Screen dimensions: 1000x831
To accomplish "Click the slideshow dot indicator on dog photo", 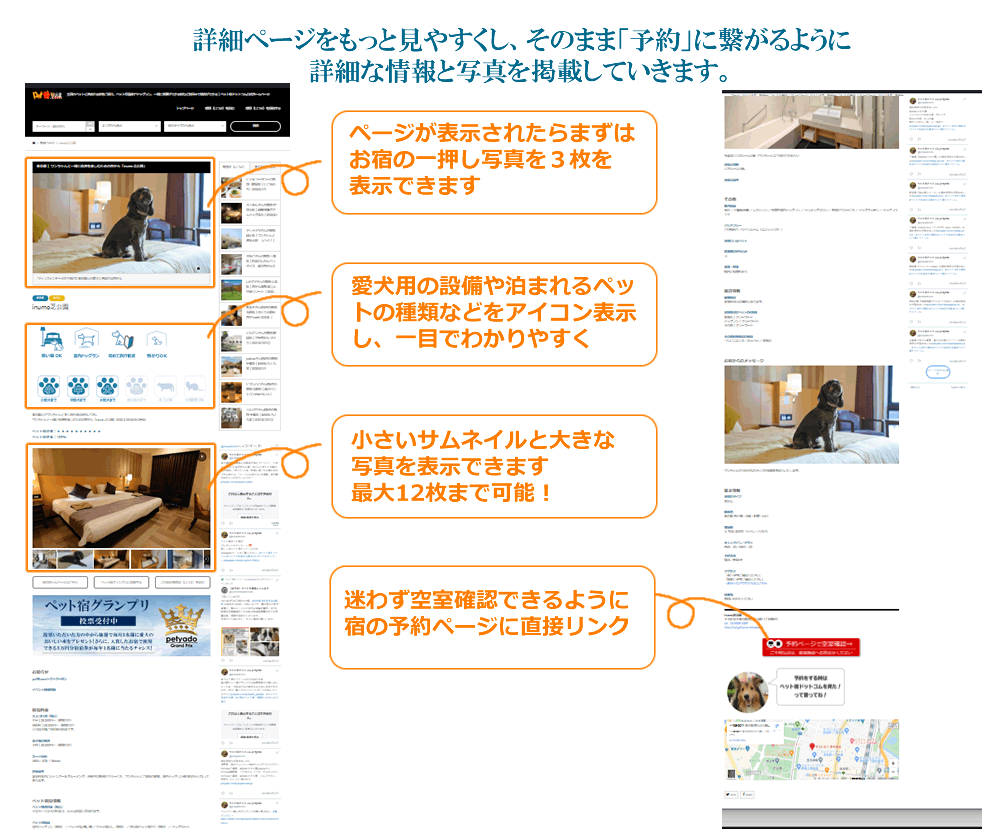I will click(x=197, y=269).
